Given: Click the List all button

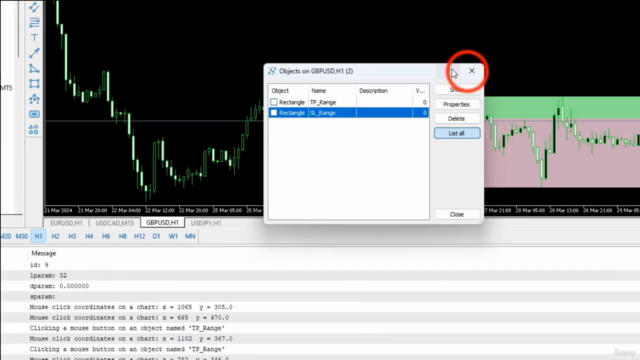Looking at the screenshot, I should (x=457, y=133).
